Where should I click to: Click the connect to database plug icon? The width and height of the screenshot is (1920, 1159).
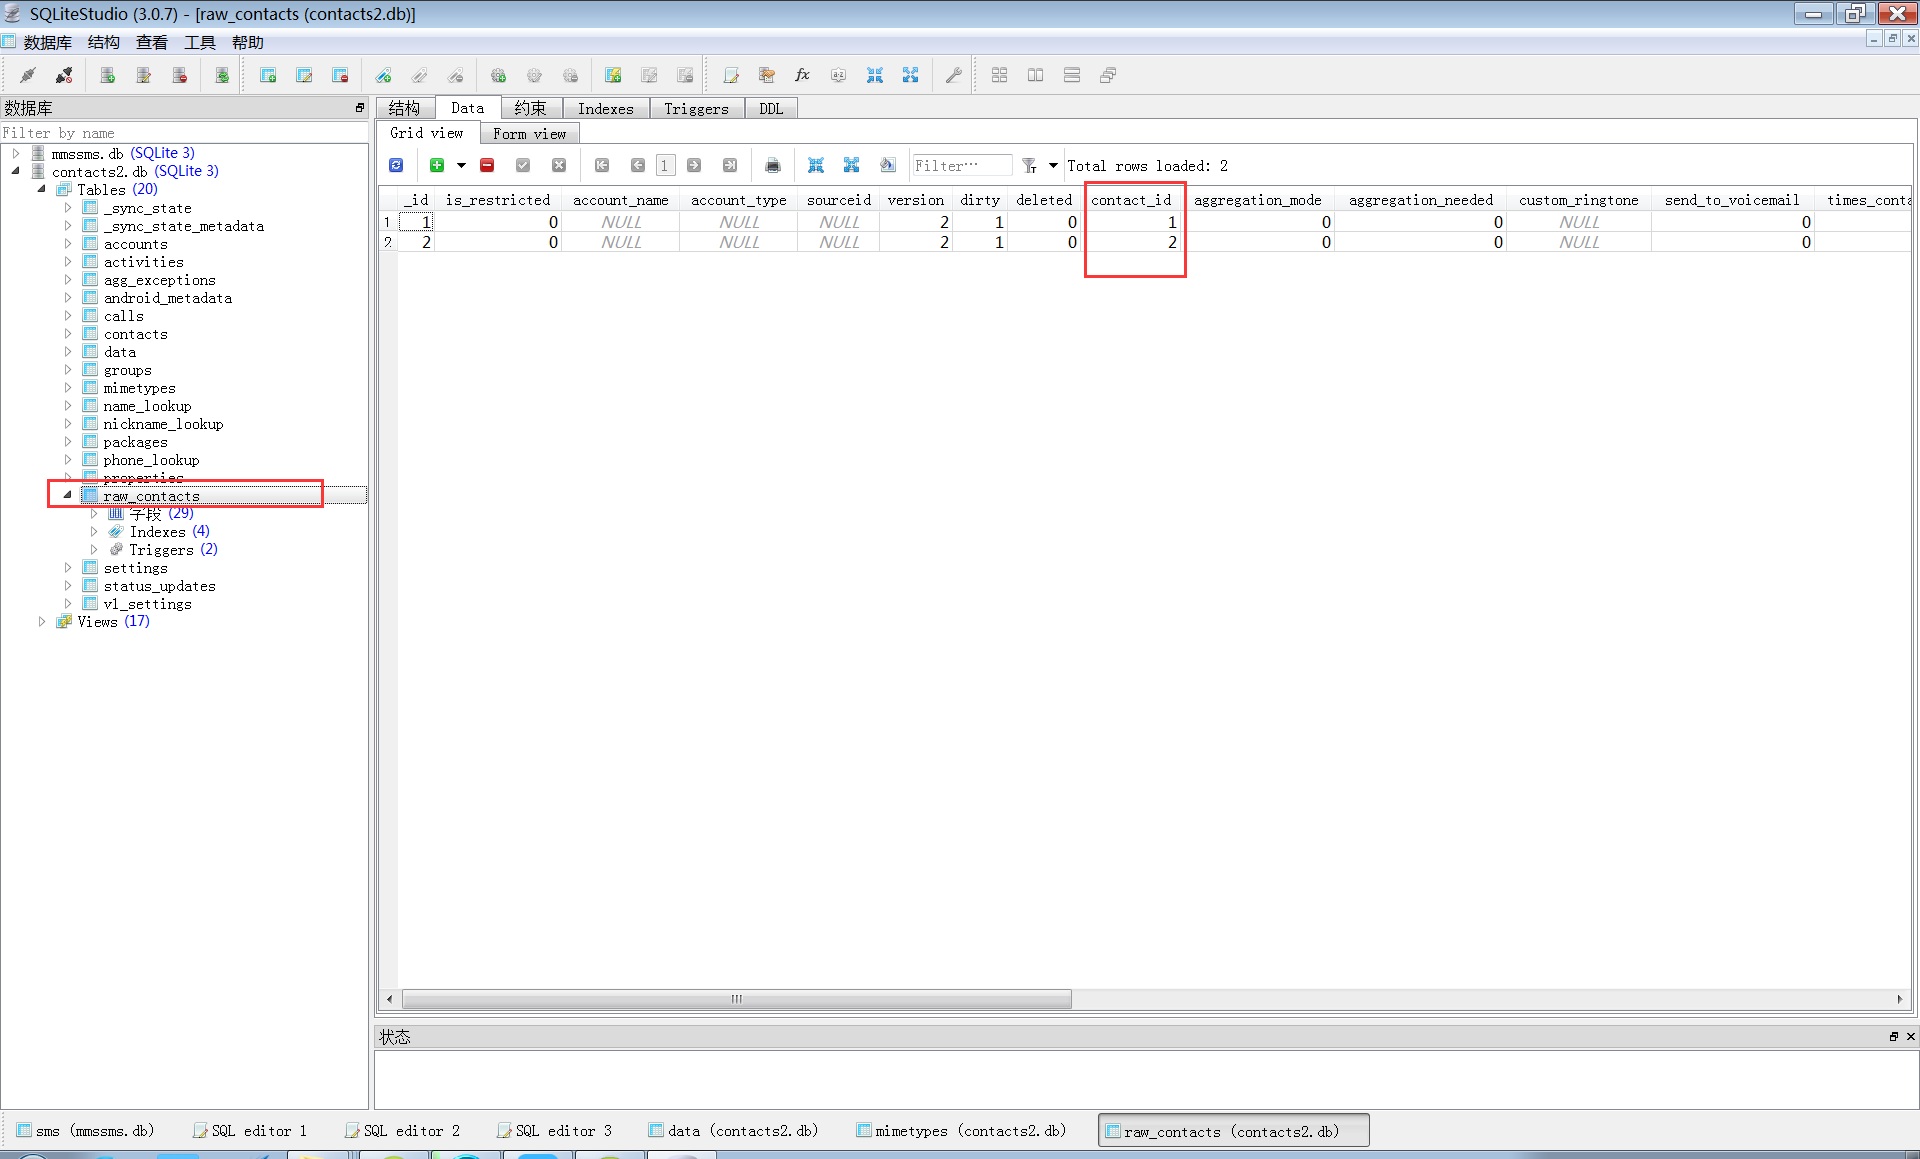pyautogui.click(x=28, y=75)
